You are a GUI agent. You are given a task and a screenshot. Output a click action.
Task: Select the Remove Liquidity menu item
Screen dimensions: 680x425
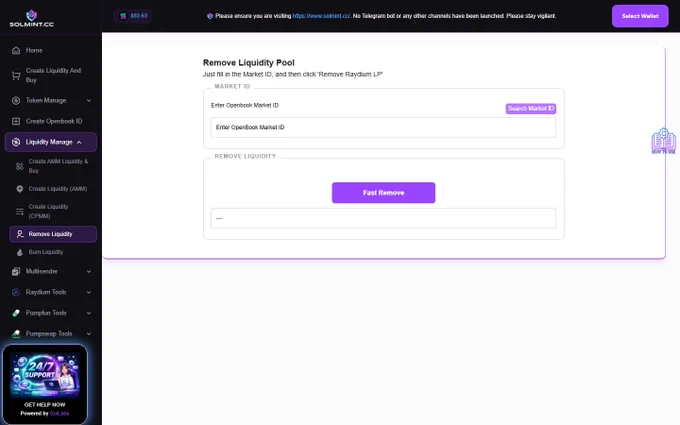click(x=52, y=234)
